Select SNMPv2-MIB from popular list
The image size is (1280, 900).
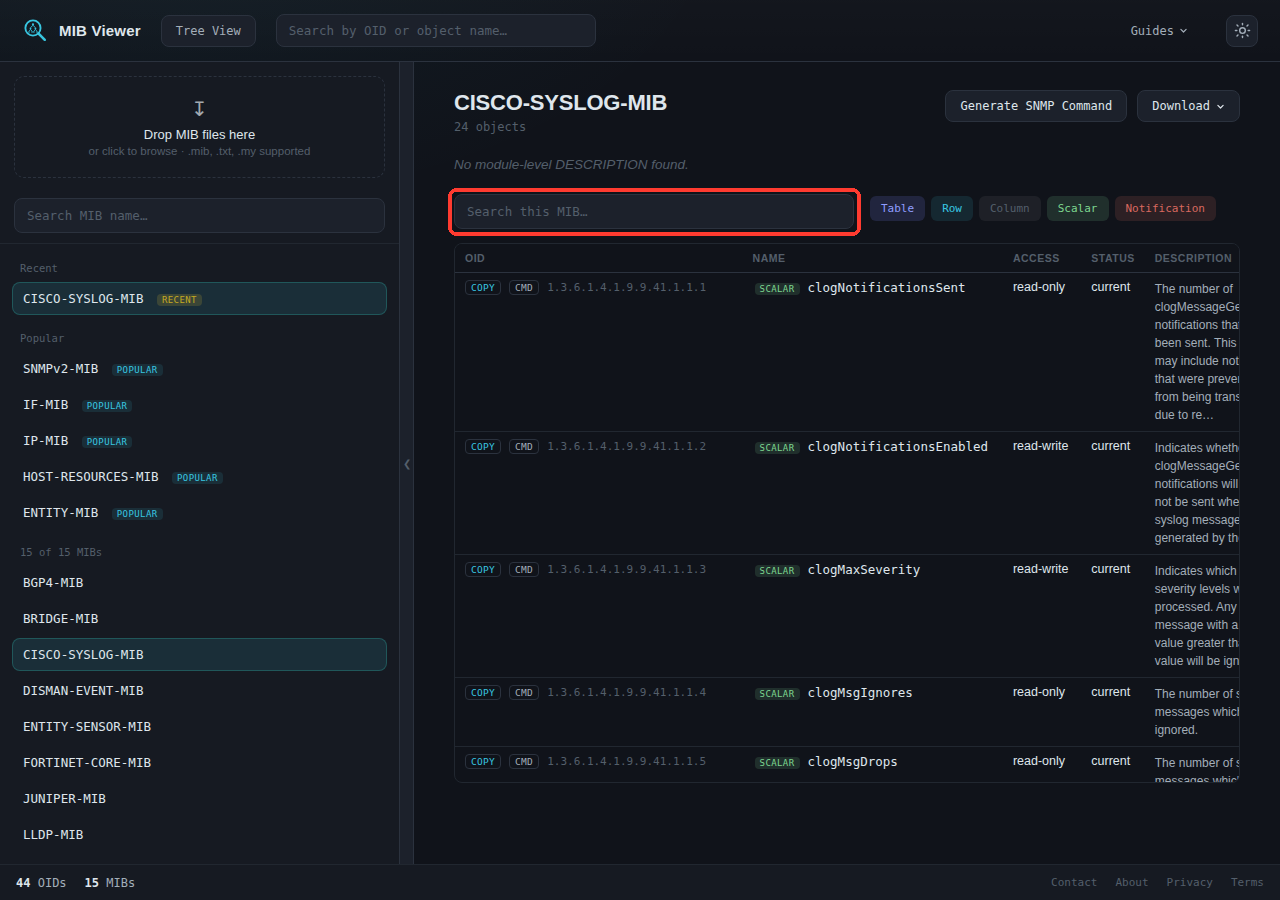point(199,369)
